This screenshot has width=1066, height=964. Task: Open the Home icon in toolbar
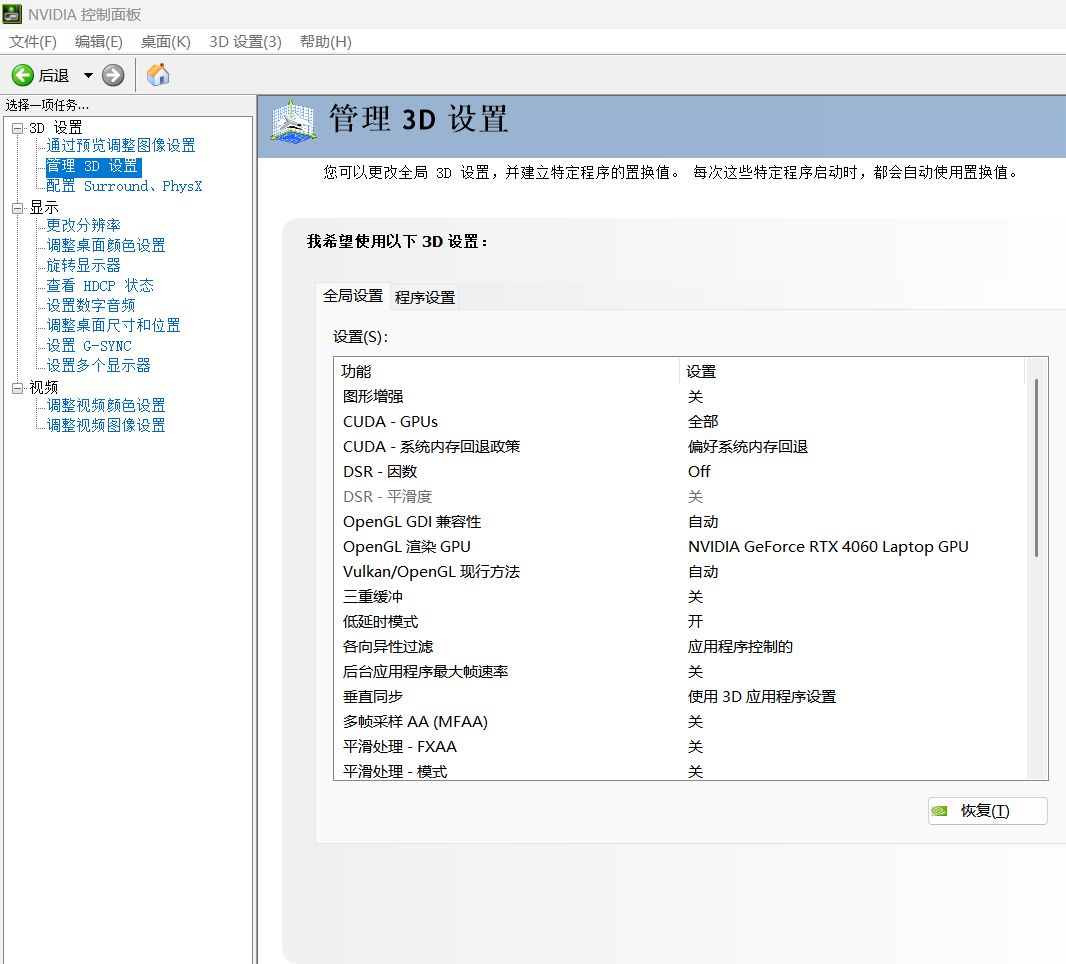point(158,75)
